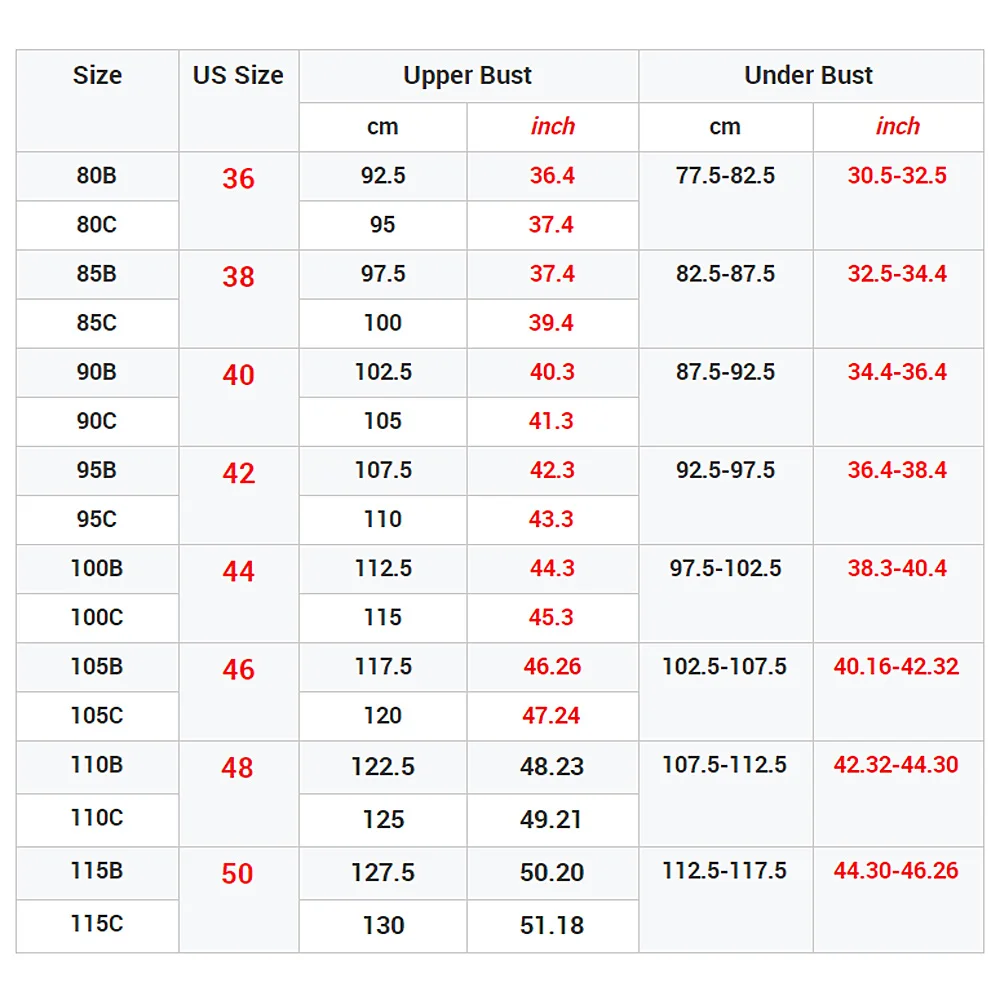1000x1000 pixels.
Task: Click the Size column header
Action: point(97,76)
